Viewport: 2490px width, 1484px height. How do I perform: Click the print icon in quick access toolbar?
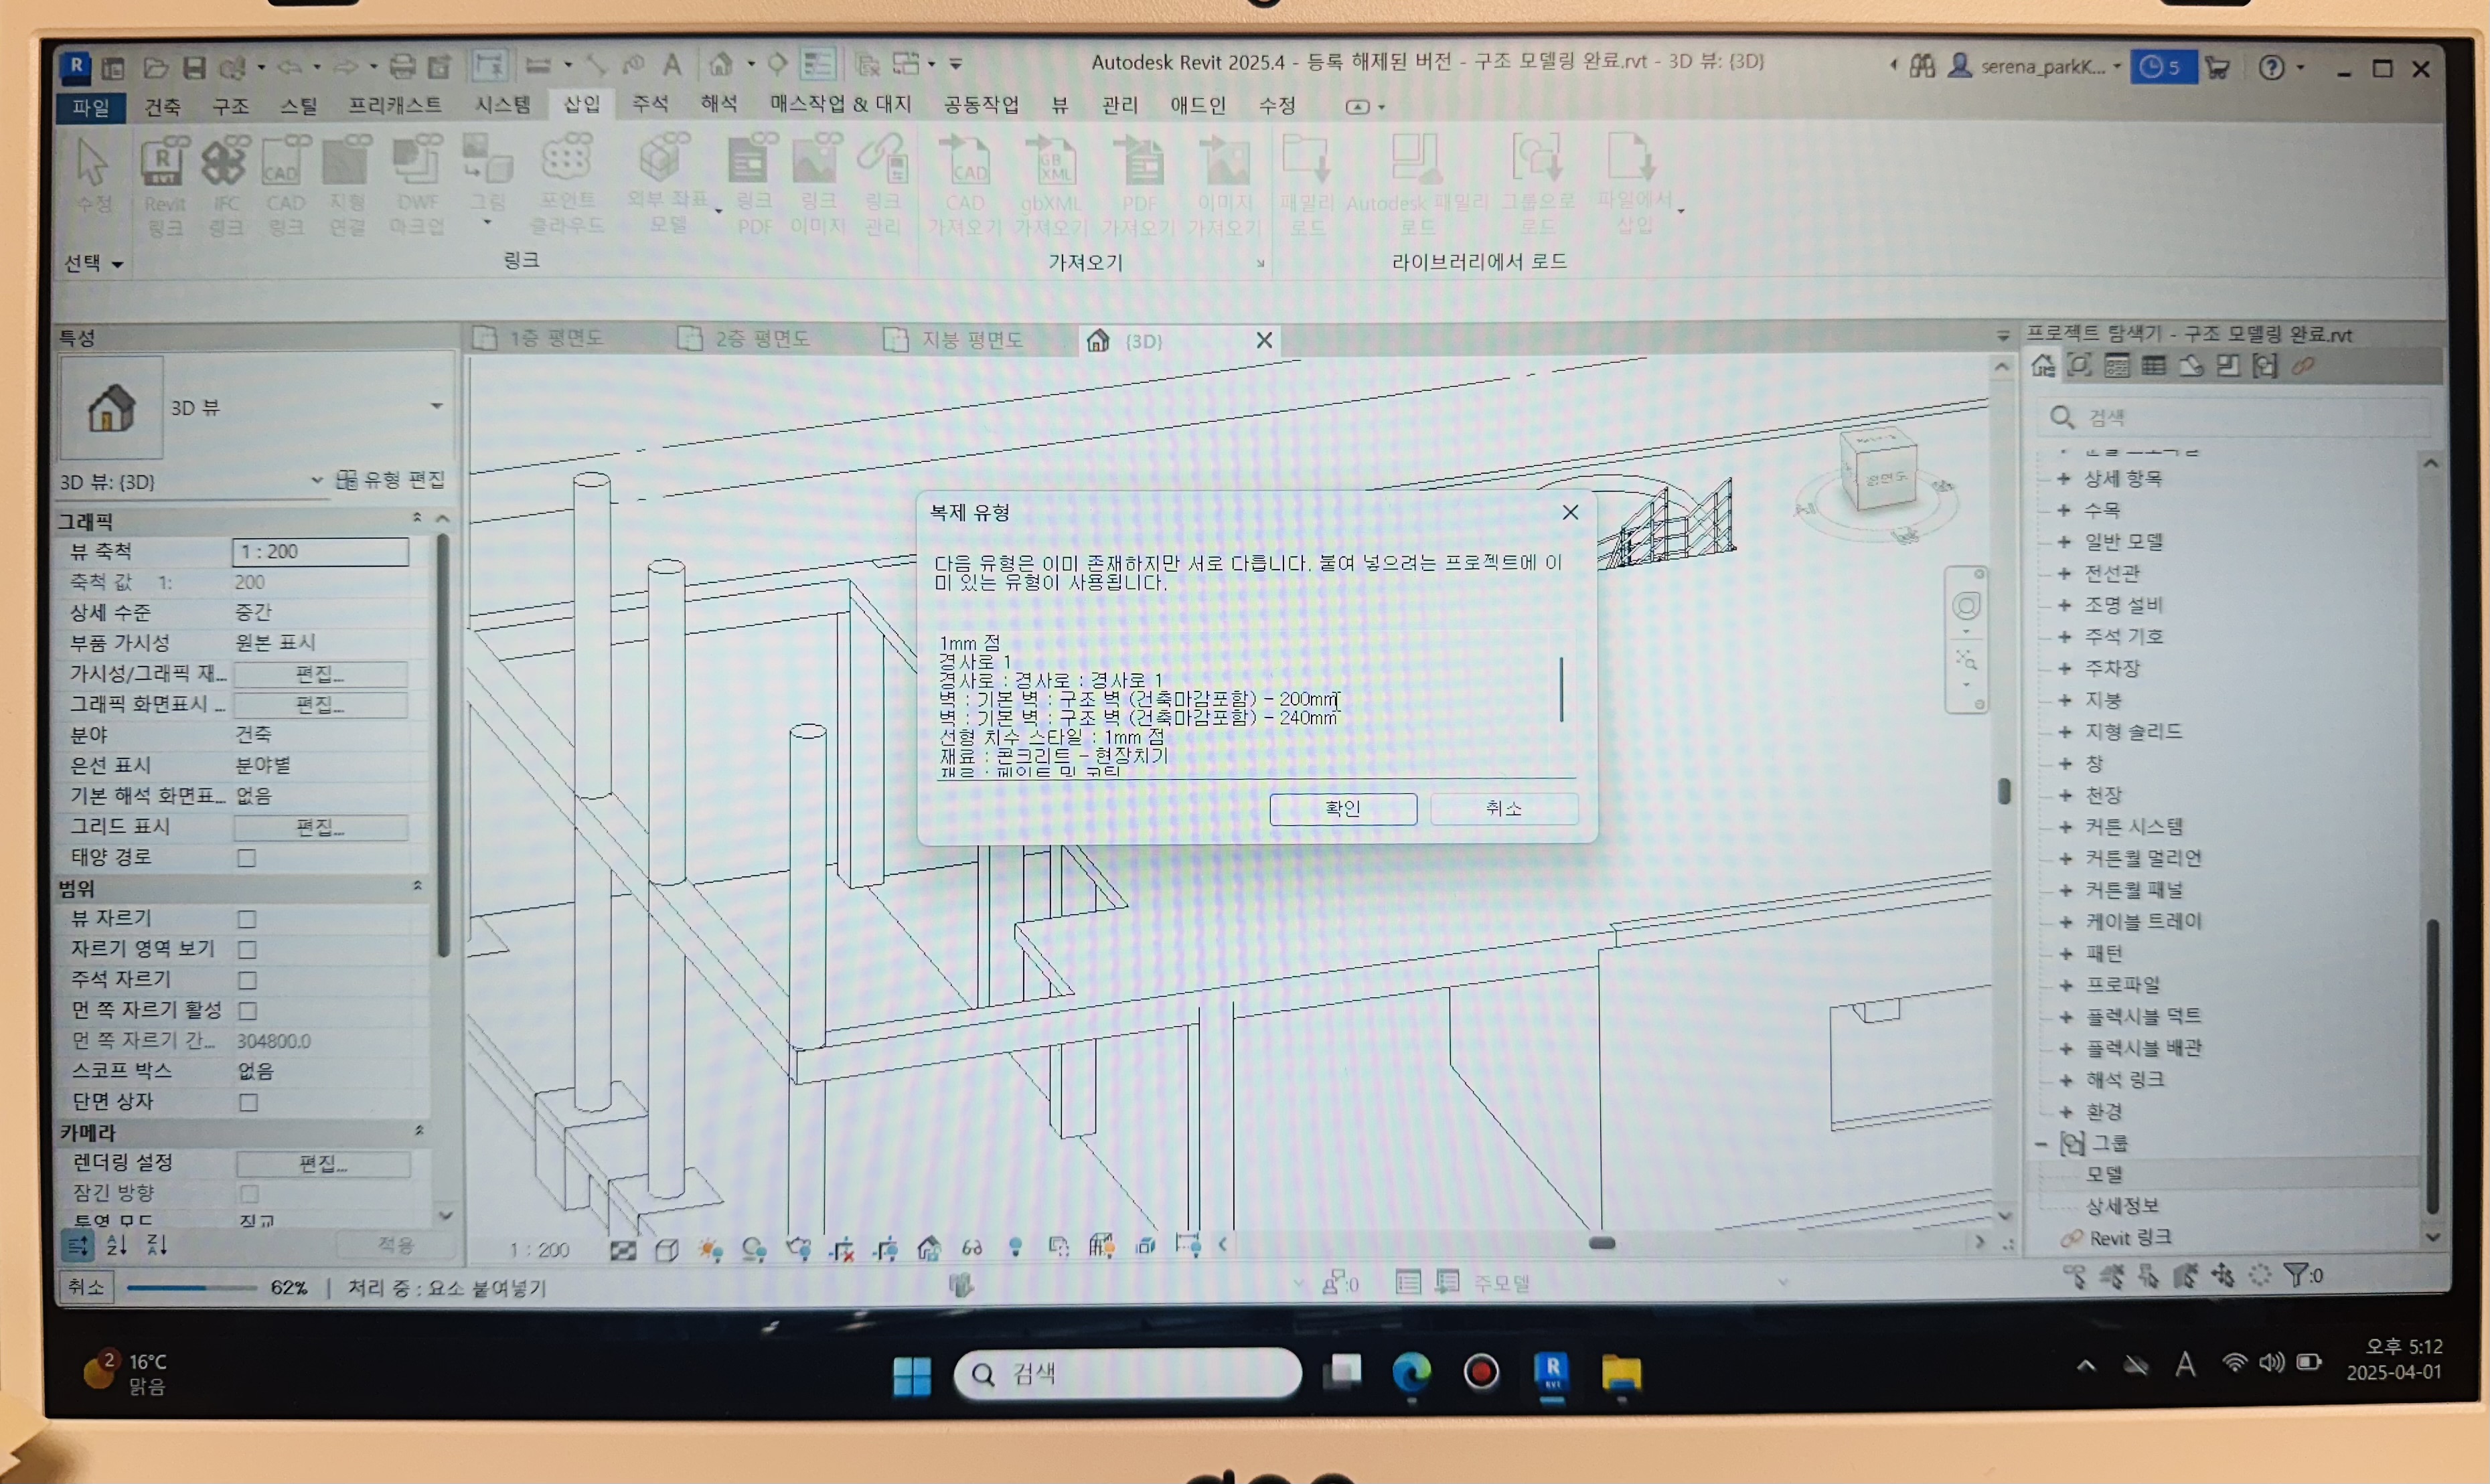[402, 66]
